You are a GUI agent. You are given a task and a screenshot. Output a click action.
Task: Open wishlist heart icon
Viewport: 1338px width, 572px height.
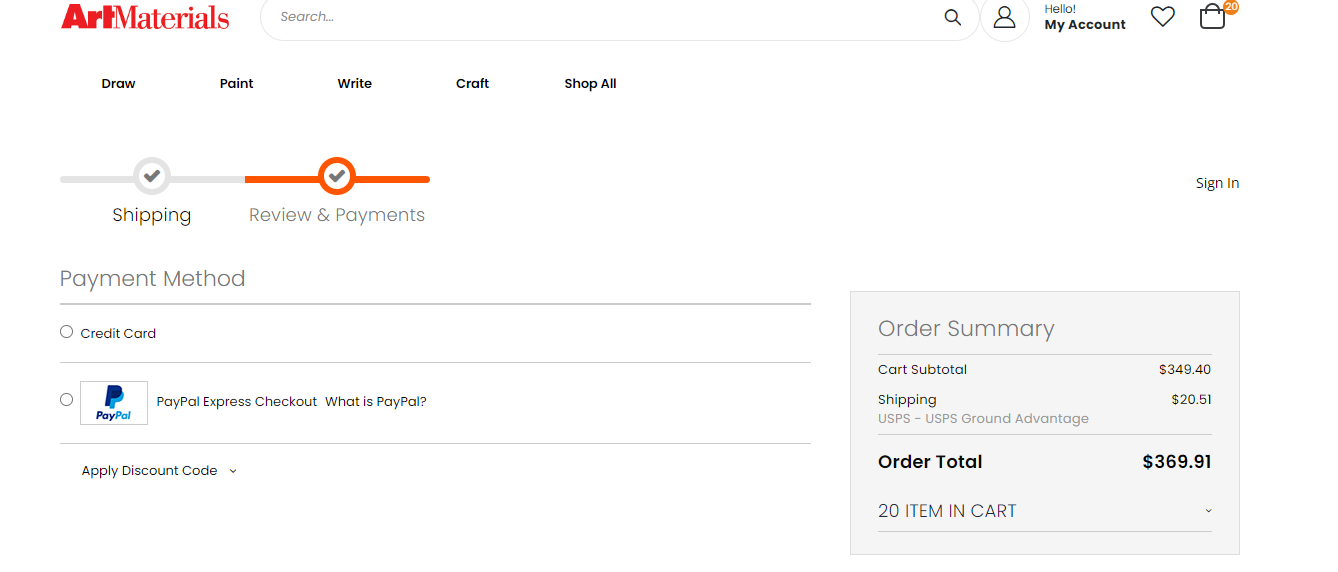[x=1162, y=17]
